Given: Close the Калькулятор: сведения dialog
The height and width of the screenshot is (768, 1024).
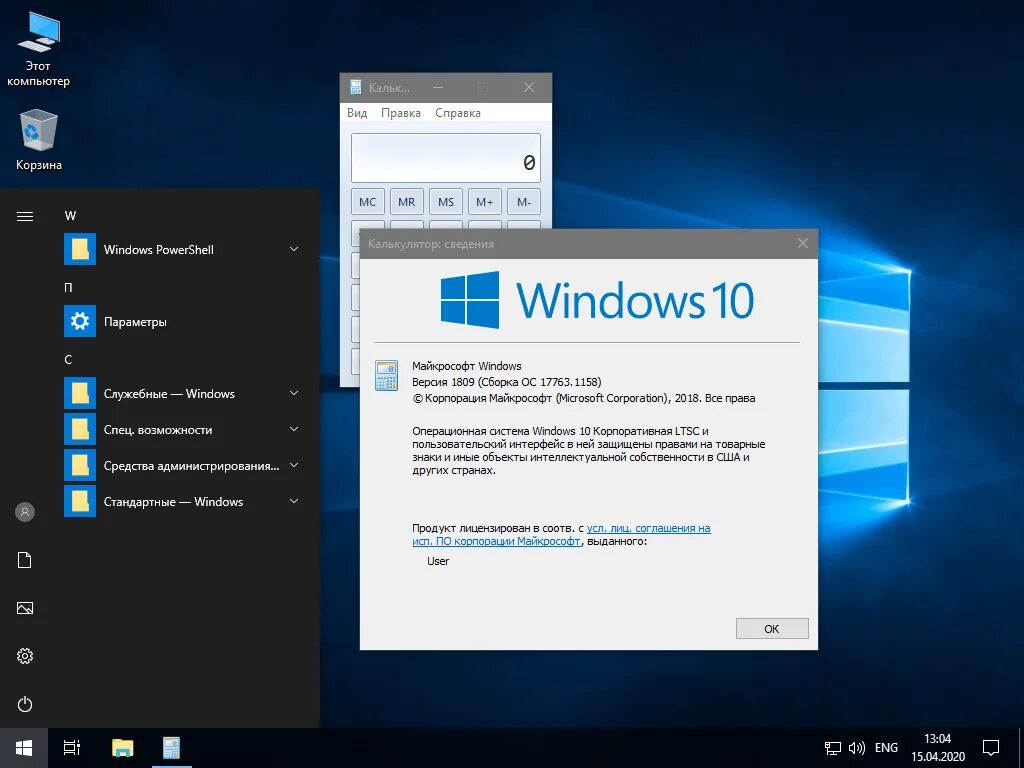Looking at the screenshot, I should click(803, 244).
